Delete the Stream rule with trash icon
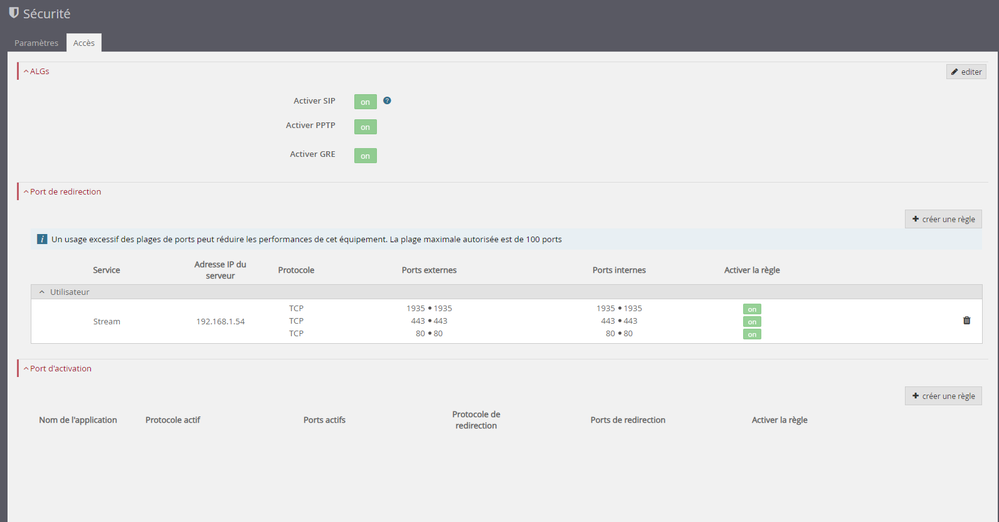Image resolution: width=999 pixels, height=522 pixels. coord(966,321)
